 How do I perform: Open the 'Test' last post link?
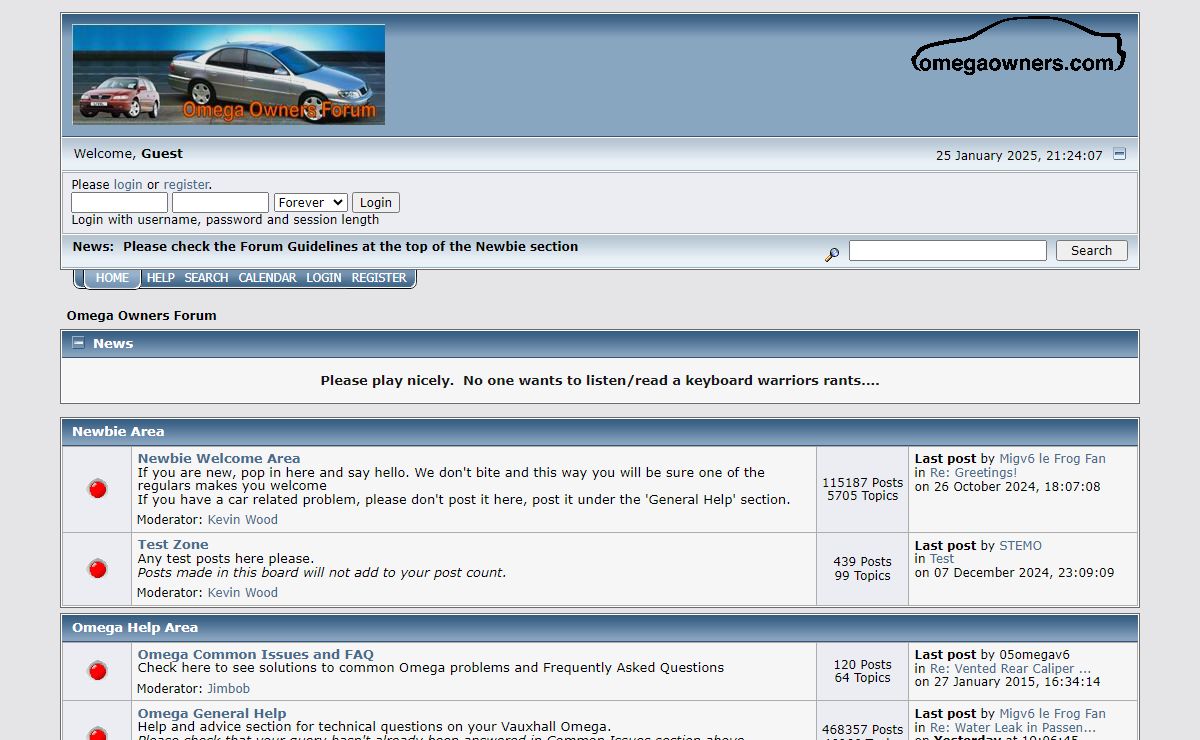pos(942,560)
